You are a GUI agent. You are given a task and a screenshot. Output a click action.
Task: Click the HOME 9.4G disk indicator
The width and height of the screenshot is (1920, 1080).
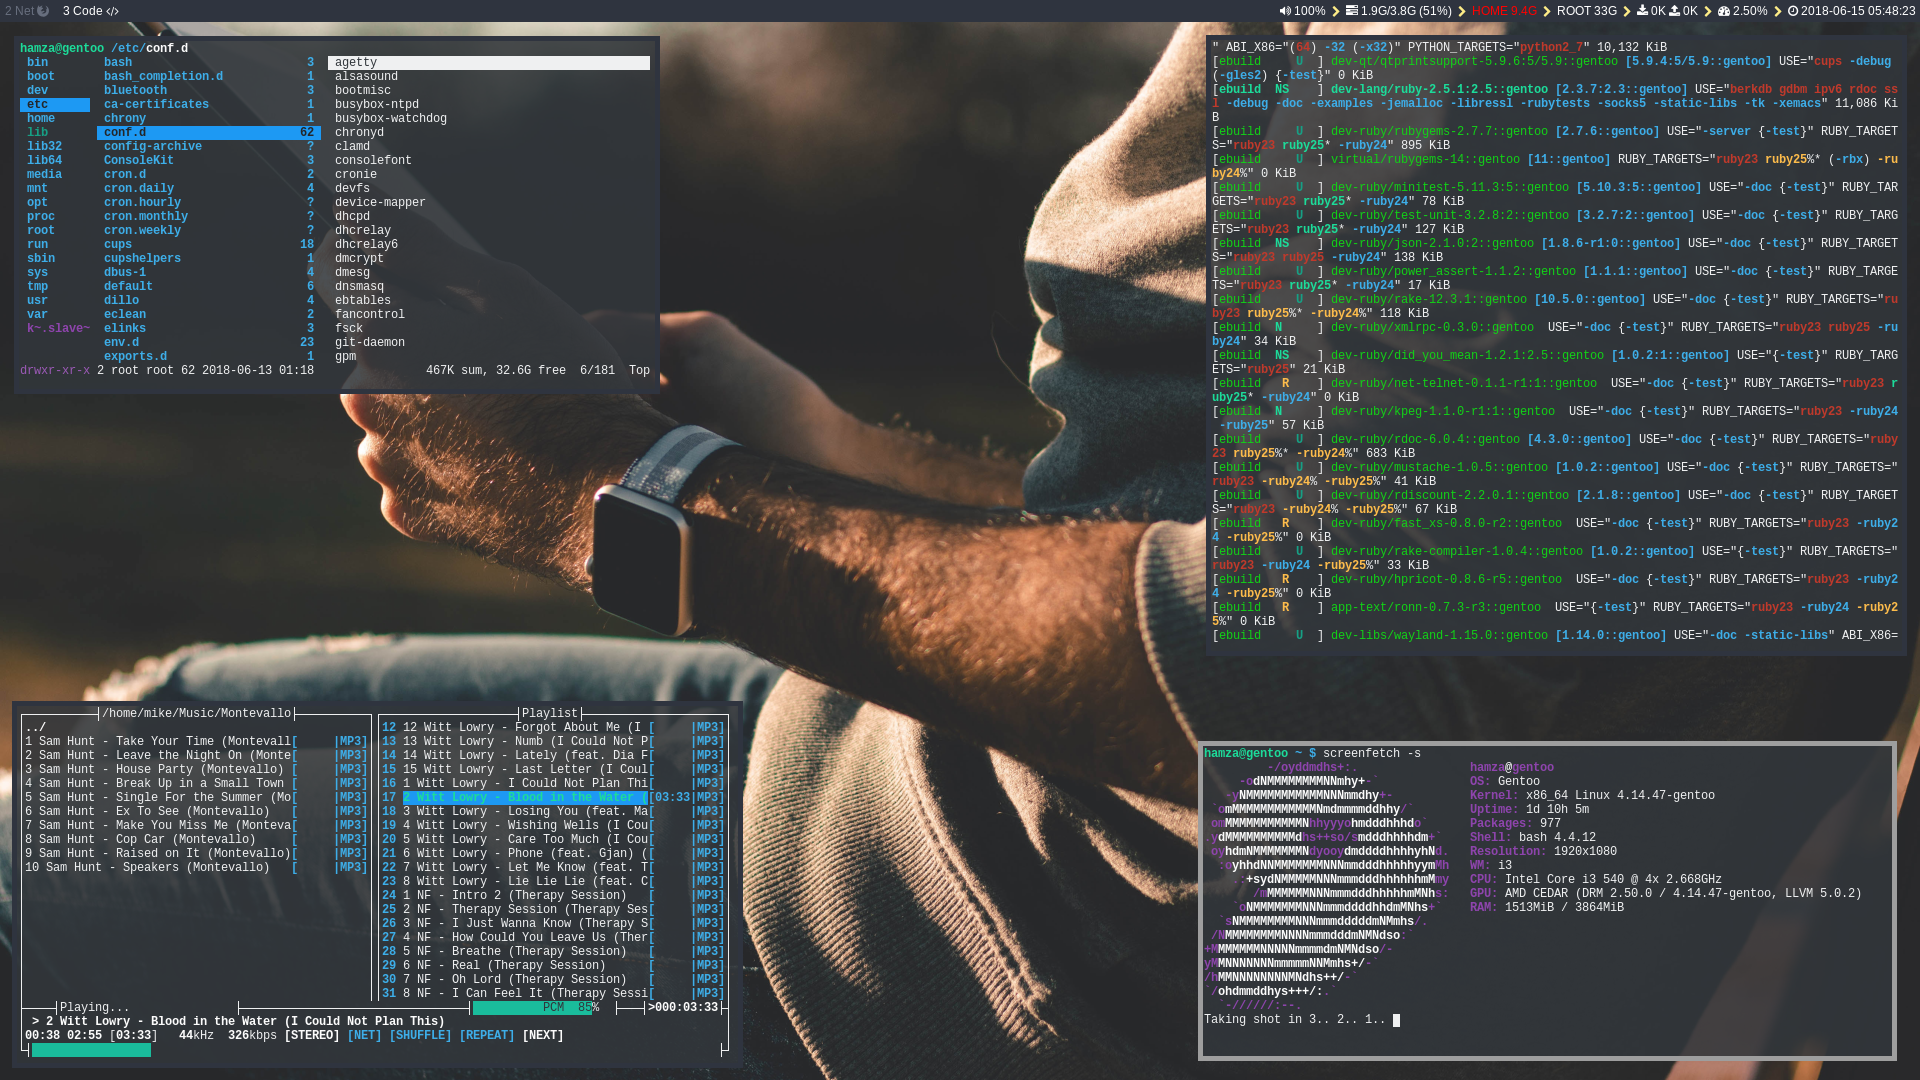[x=1503, y=11]
